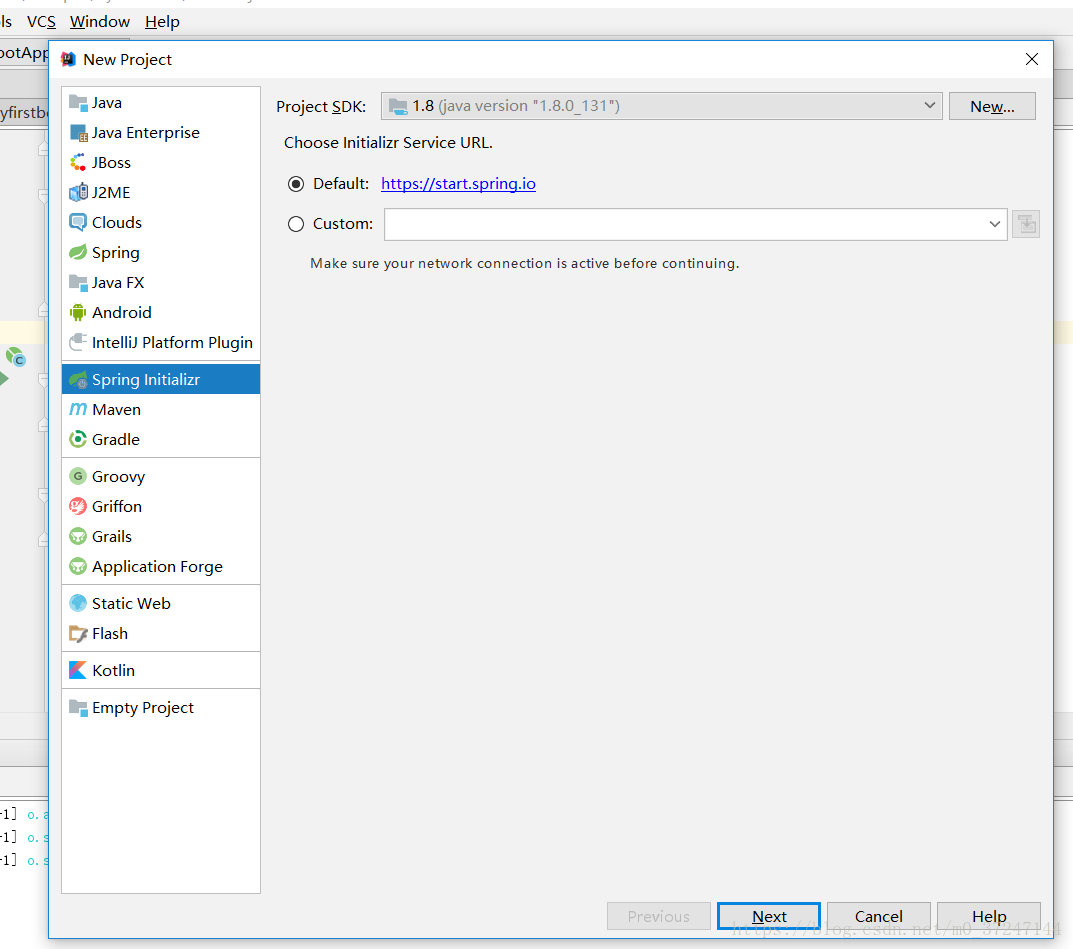Click the Spring class gutter icon in editor

click(15, 356)
